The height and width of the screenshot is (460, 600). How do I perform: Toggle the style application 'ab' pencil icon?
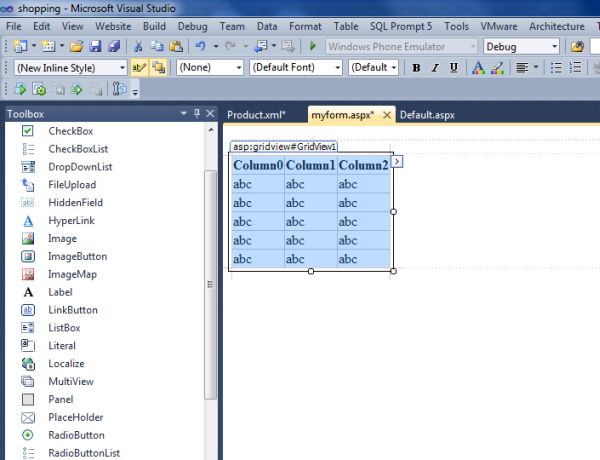pyautogui.click(x=139, y=68)
